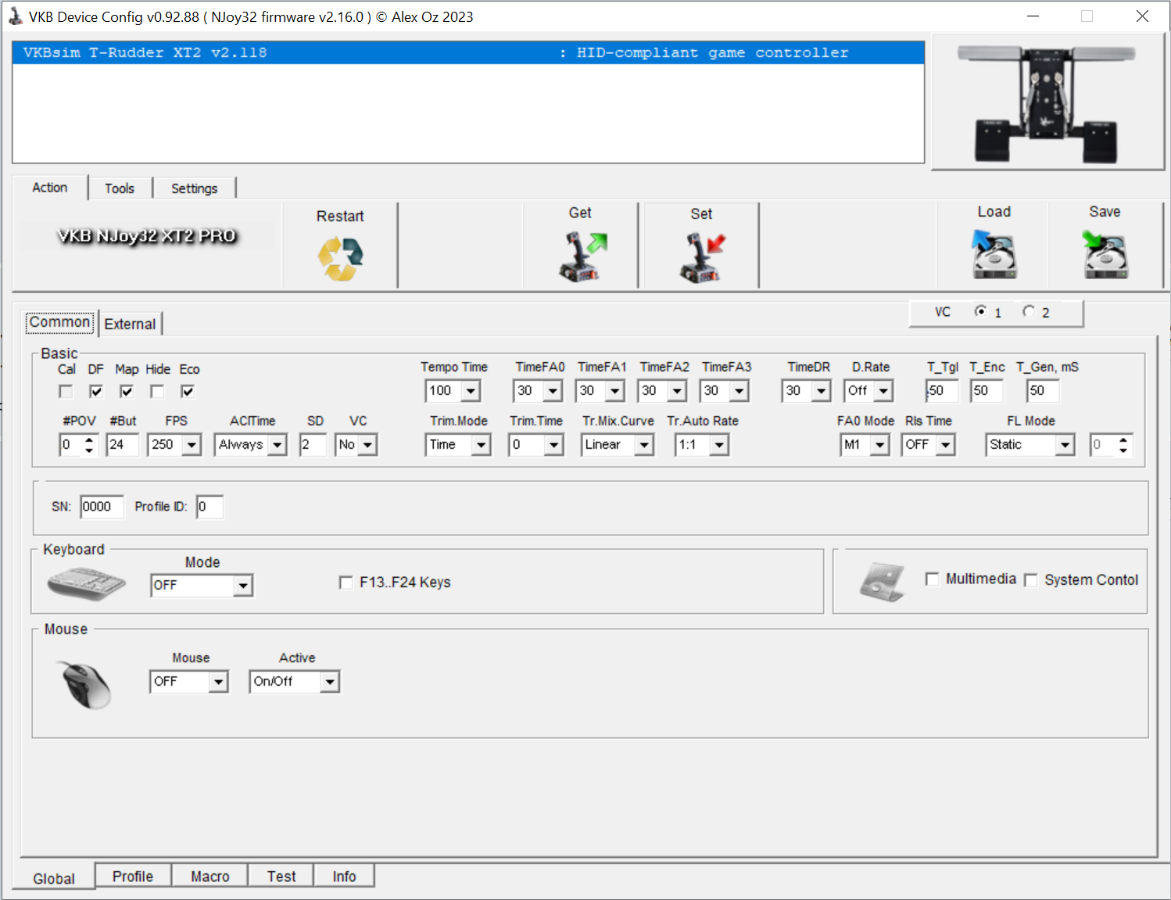This screenshot has width=1171, height=900.
Task: Click the SN input field
Action: [x=102, y=506]
